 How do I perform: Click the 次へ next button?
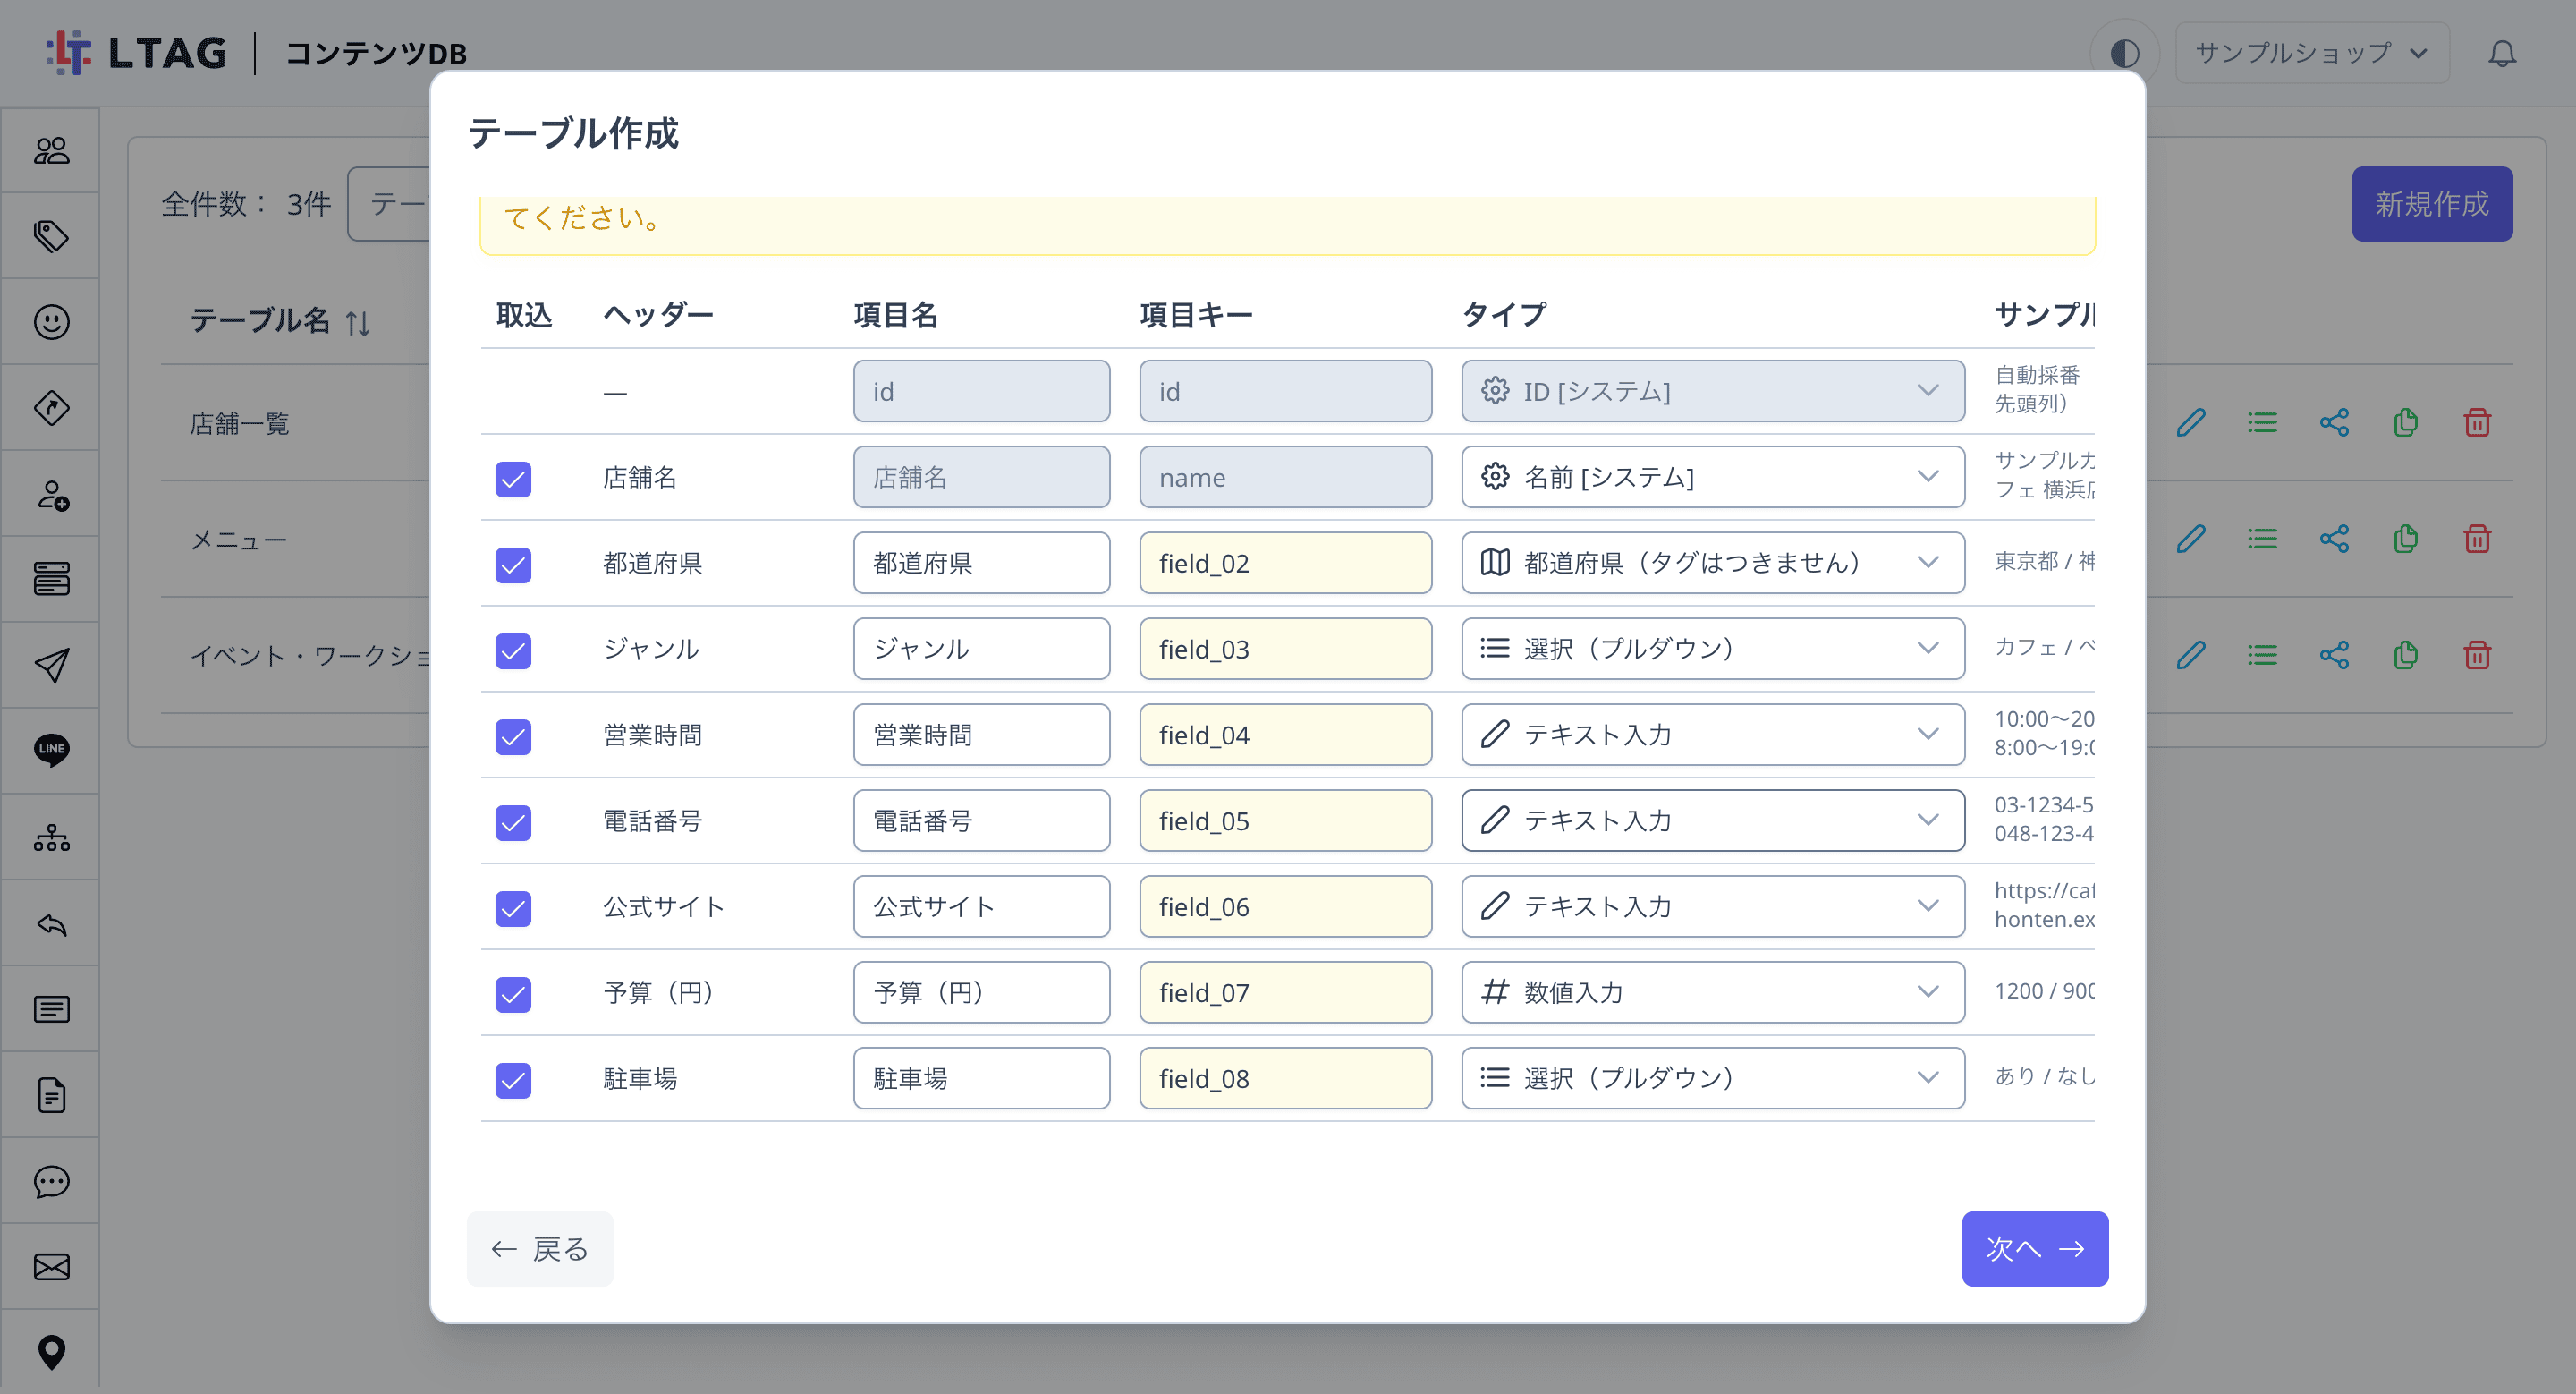pos(2034,1249)
